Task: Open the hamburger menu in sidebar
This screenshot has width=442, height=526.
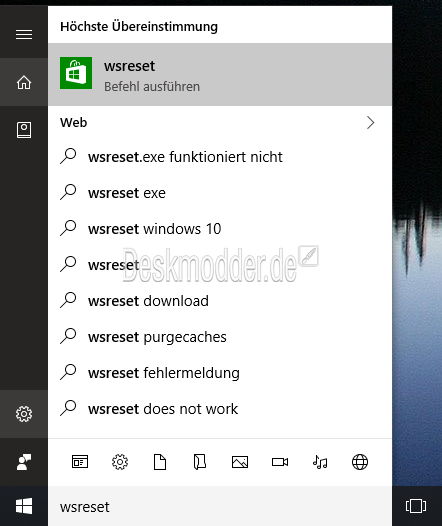Action: (24, 34)
